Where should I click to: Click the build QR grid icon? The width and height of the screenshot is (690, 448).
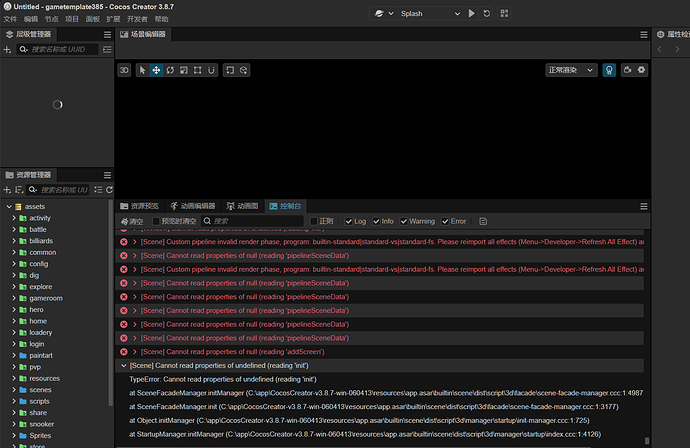(504, 13)
